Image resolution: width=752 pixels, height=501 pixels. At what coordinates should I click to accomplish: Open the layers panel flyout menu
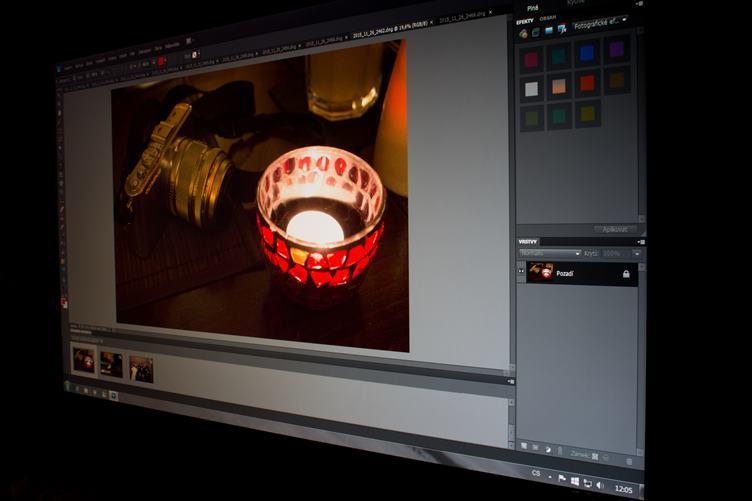(641, 242)
